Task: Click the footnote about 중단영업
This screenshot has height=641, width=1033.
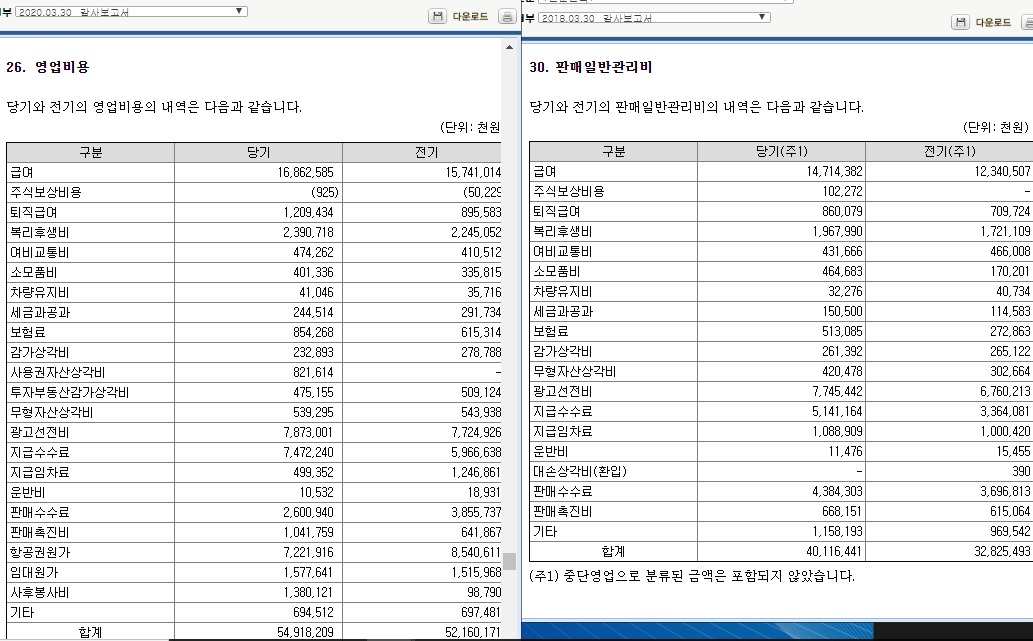Action: pos(692,576)
